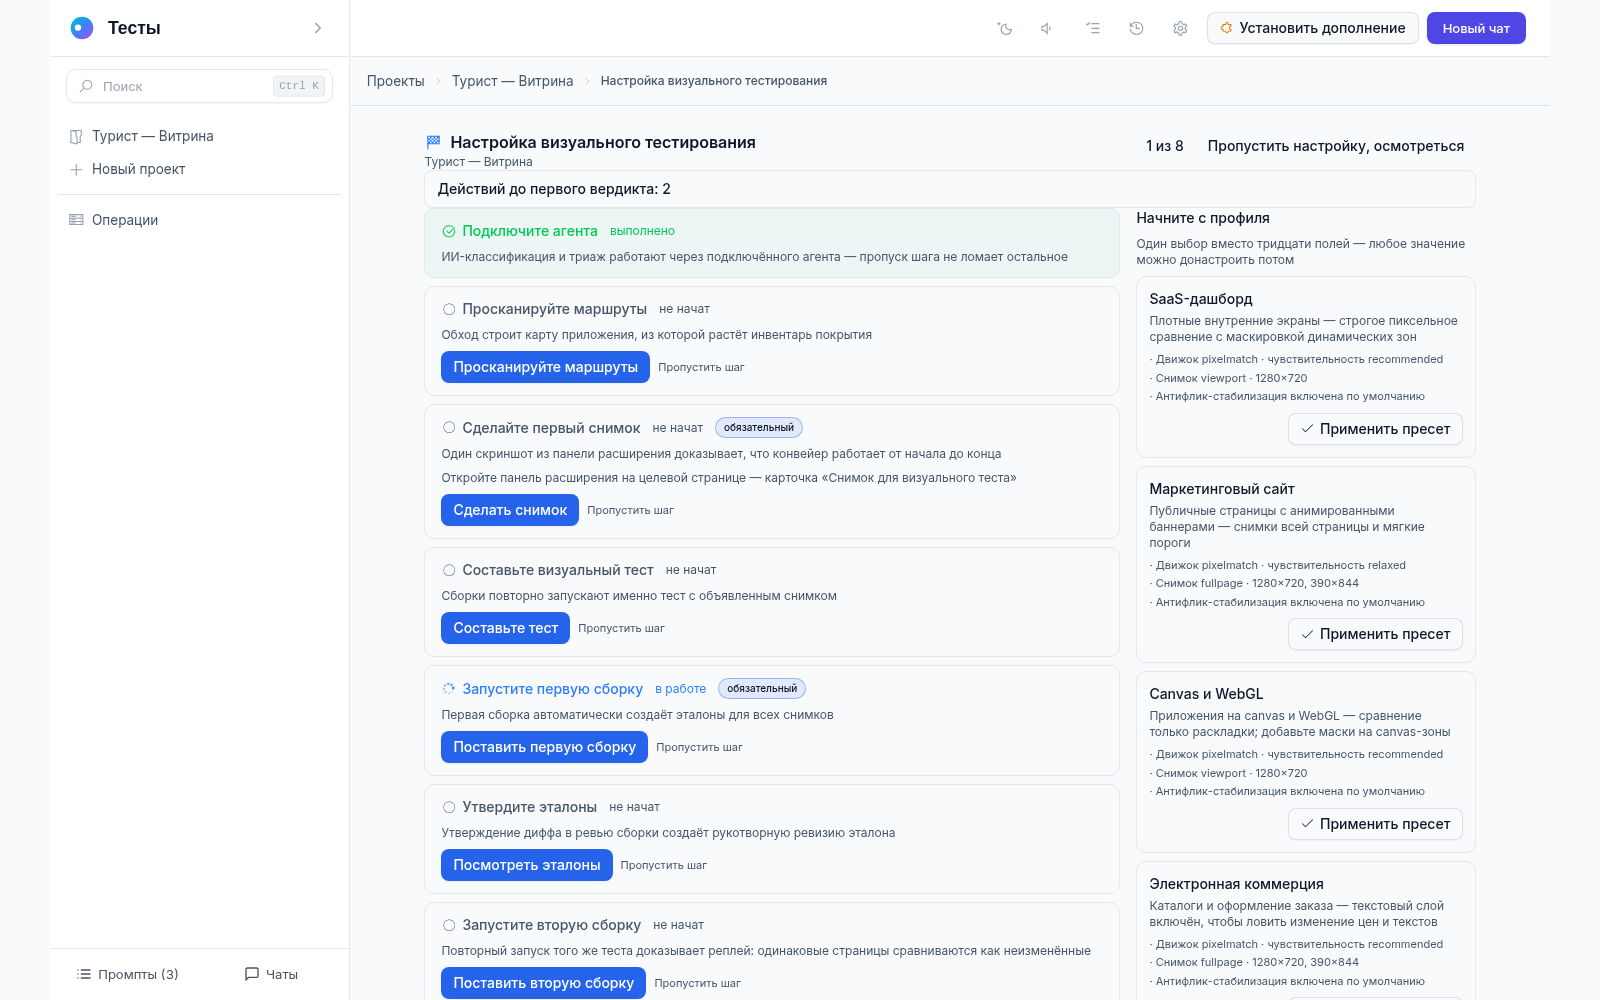Expand the Тесты sidebar chevron
This screenshot has height=1000, width=1600.
pyautogui.click(x=318, y=28)
